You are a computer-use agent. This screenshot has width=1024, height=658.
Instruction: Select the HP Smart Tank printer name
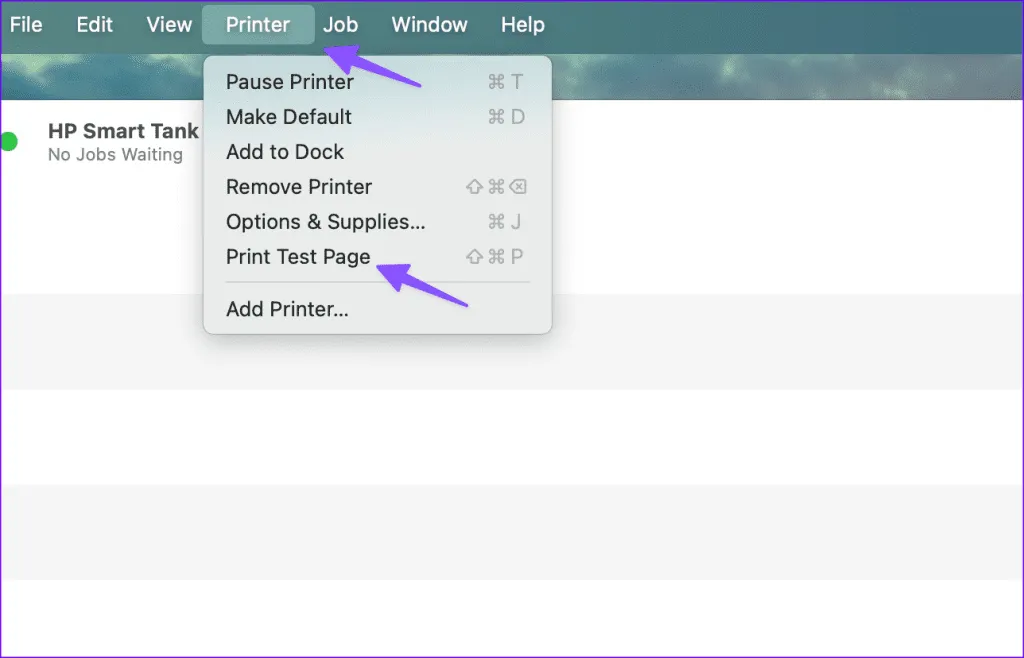click(123, 131)
